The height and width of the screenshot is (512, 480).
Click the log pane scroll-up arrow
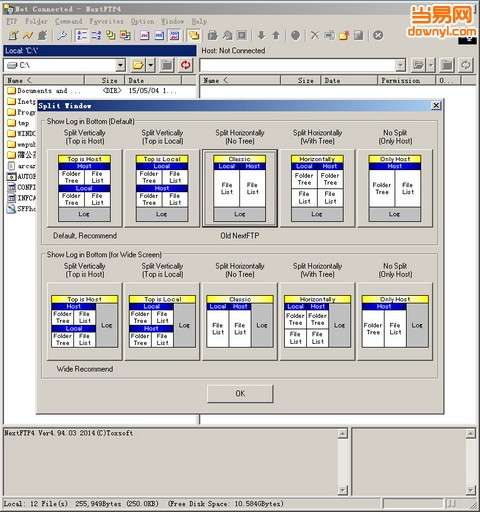pos(342,434)
